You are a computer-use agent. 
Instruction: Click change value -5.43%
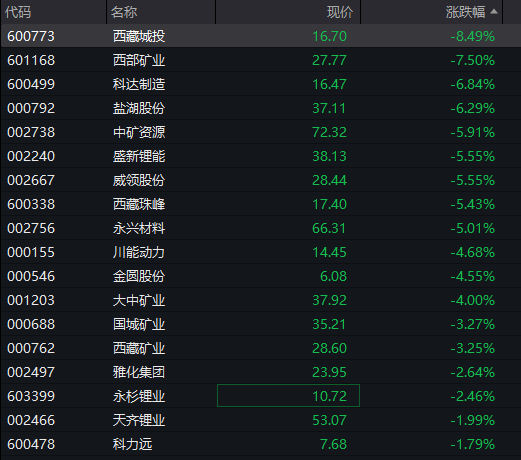(x=473, y=204)
